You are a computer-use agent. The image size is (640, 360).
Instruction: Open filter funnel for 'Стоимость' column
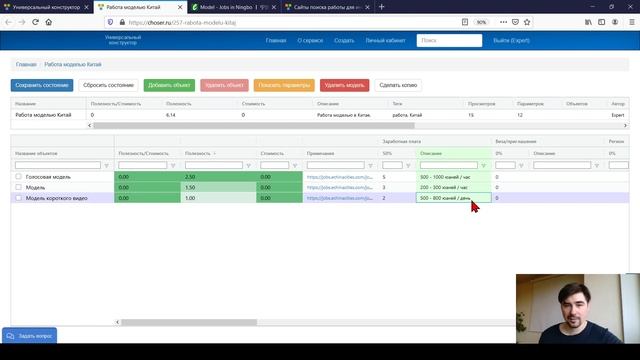pos(295,165)
